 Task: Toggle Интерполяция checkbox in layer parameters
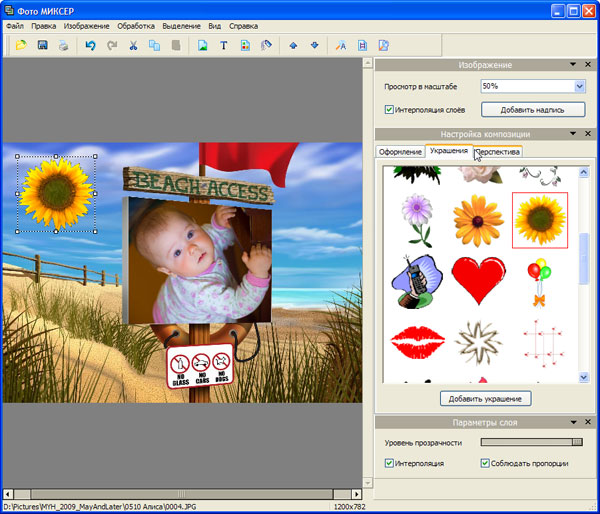click(x=390, y=464)
